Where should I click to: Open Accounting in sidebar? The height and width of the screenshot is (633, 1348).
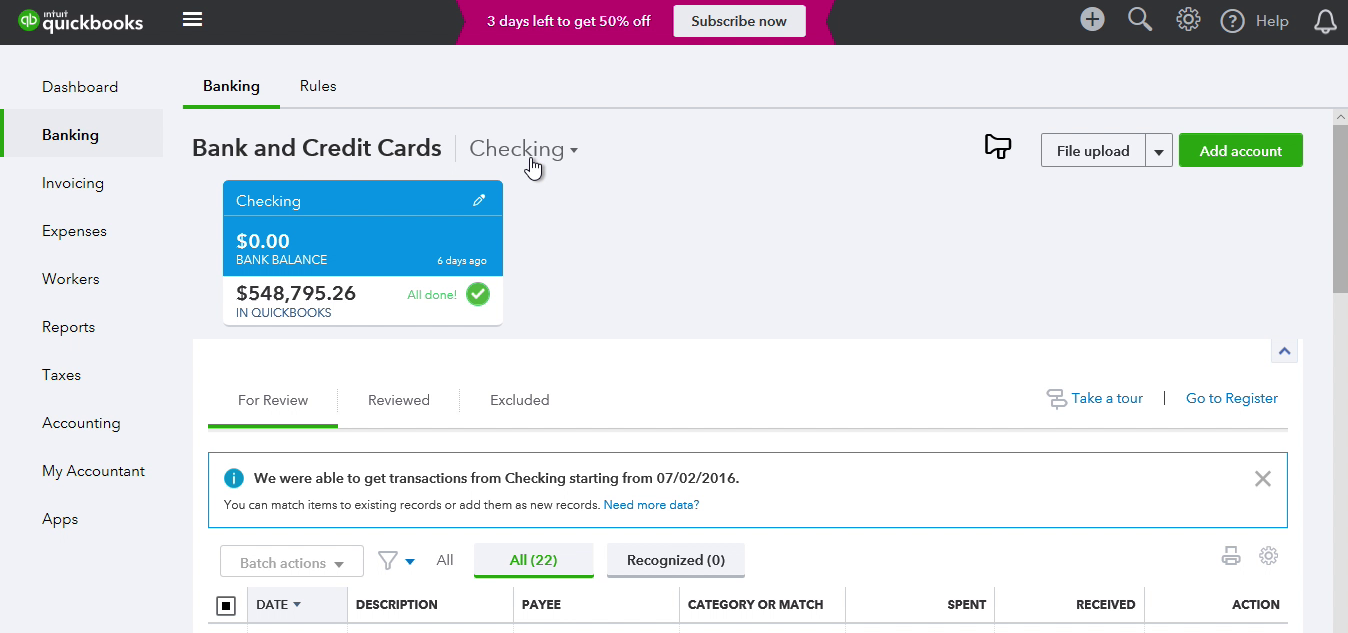(81, 423)
